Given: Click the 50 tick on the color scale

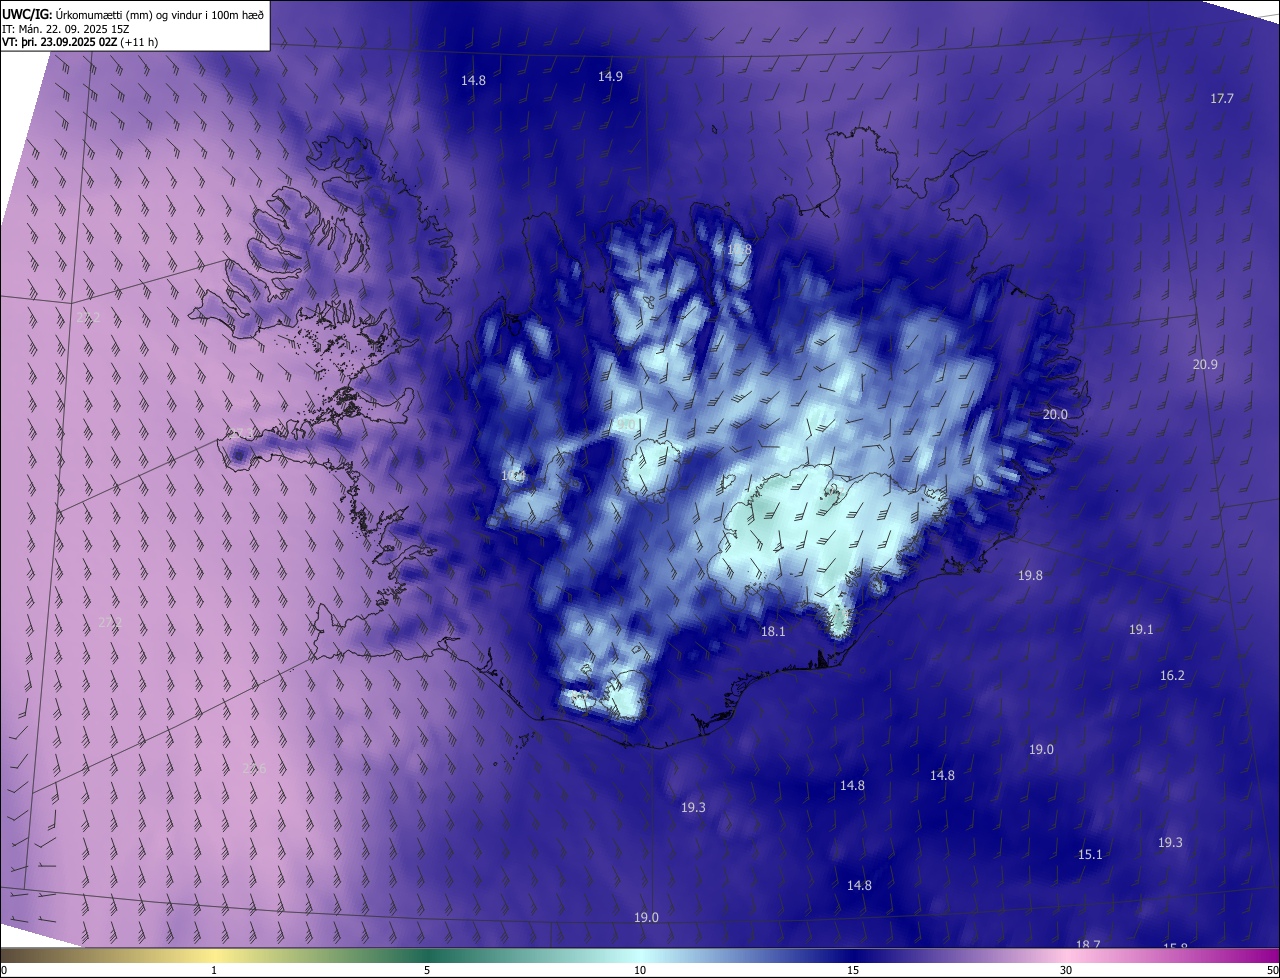Looking at the screenshot, I should tap(1272, 970).
